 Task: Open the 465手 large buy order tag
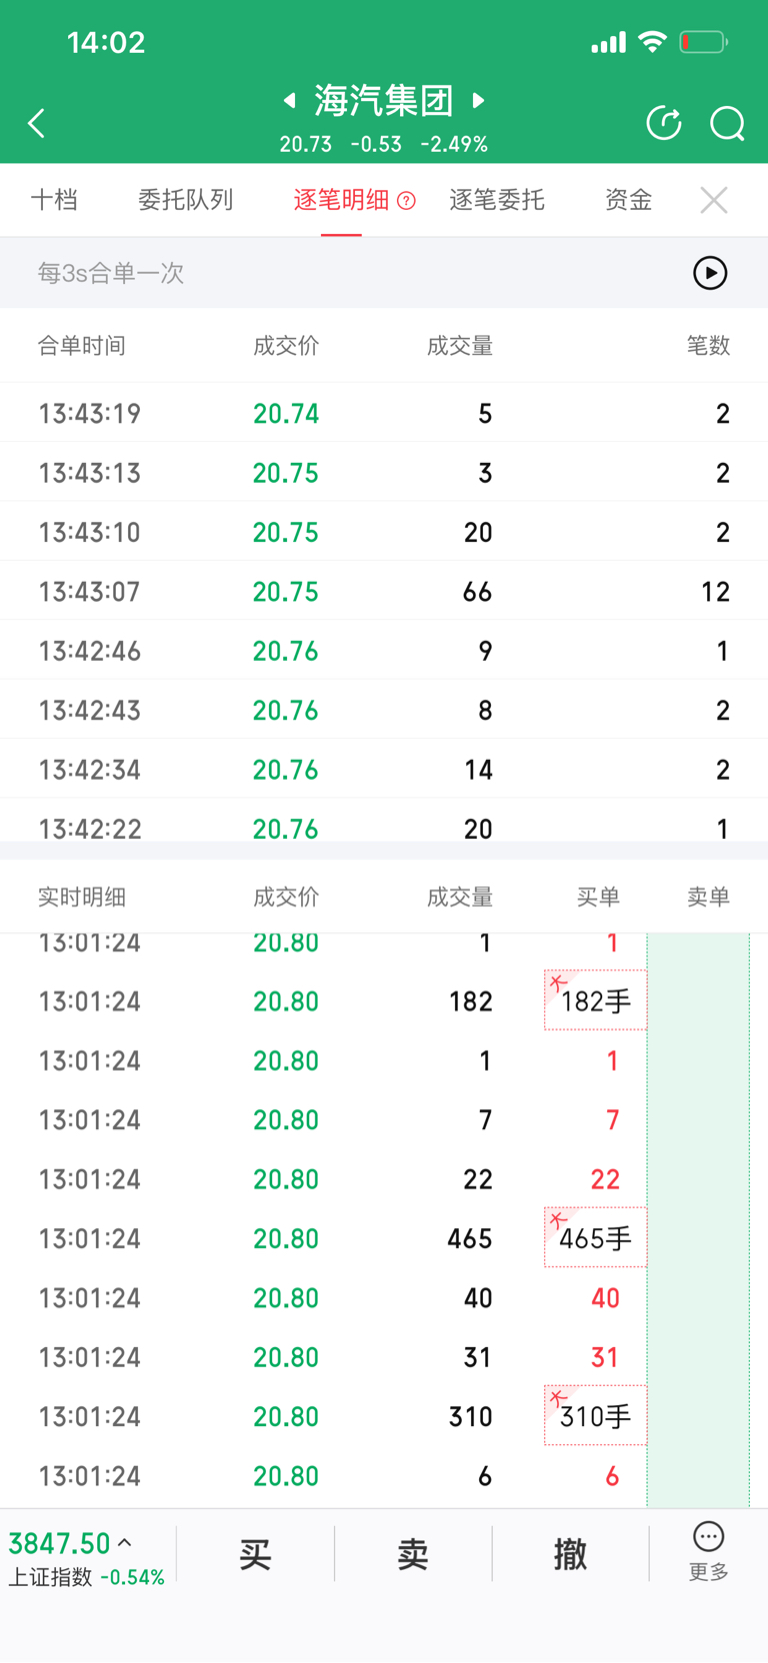click(595, 1238)
